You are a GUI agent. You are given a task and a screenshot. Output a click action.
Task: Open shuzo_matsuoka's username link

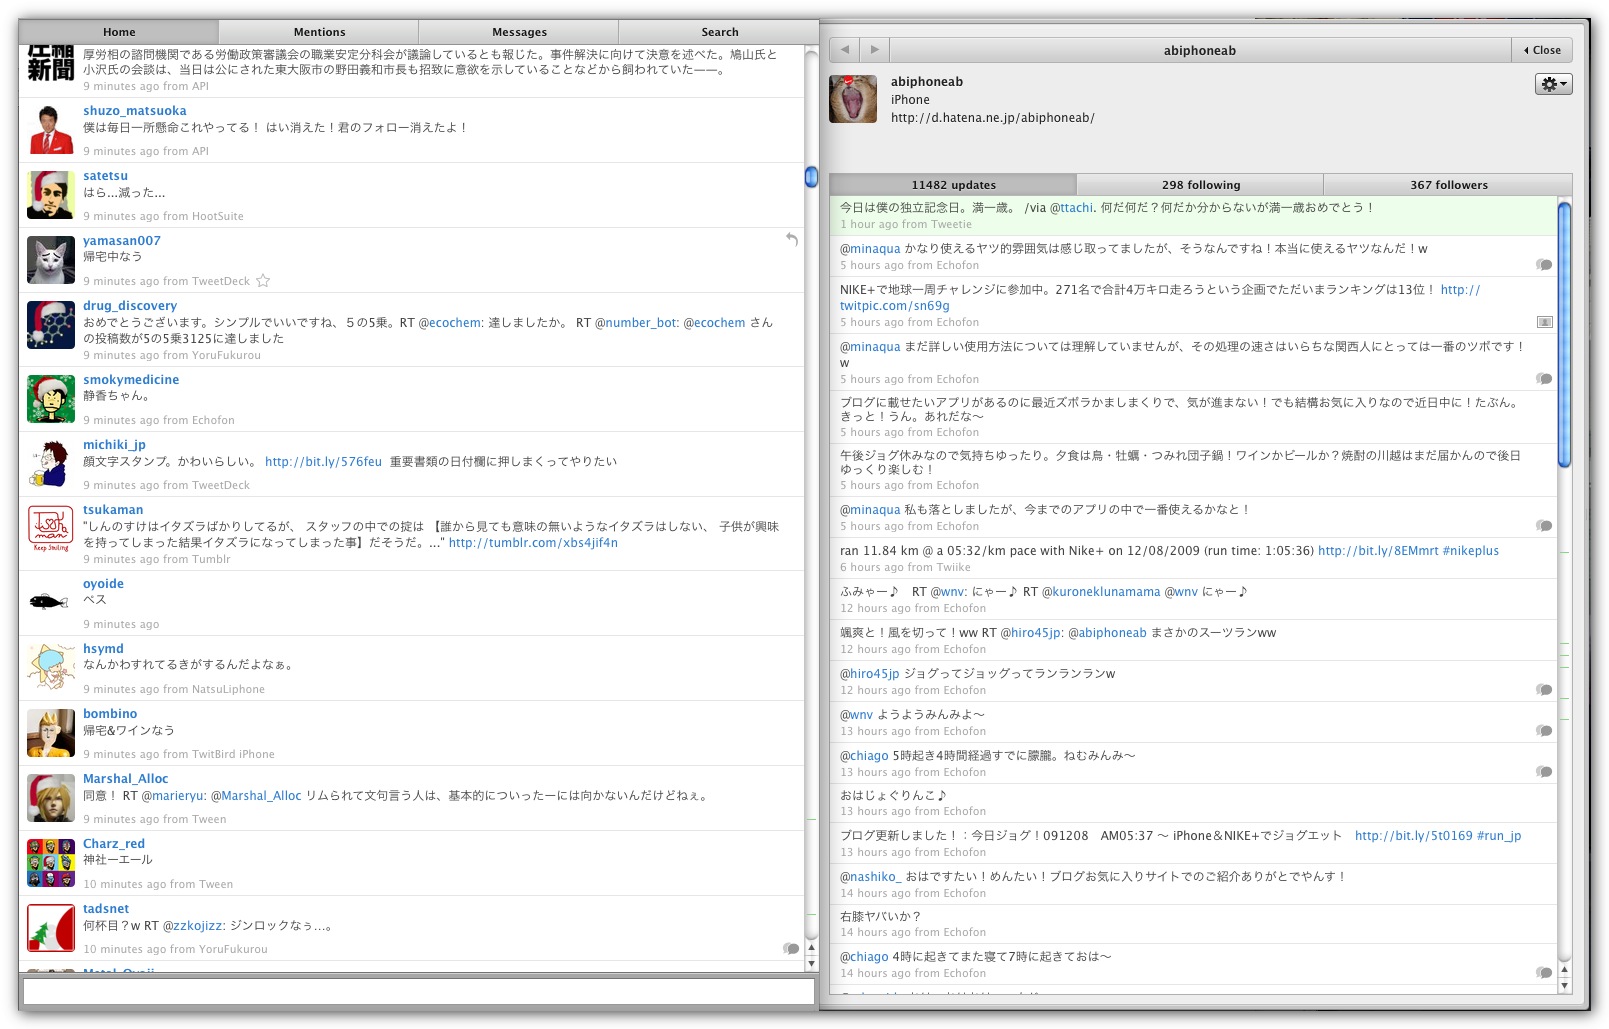tap(134, 111)
